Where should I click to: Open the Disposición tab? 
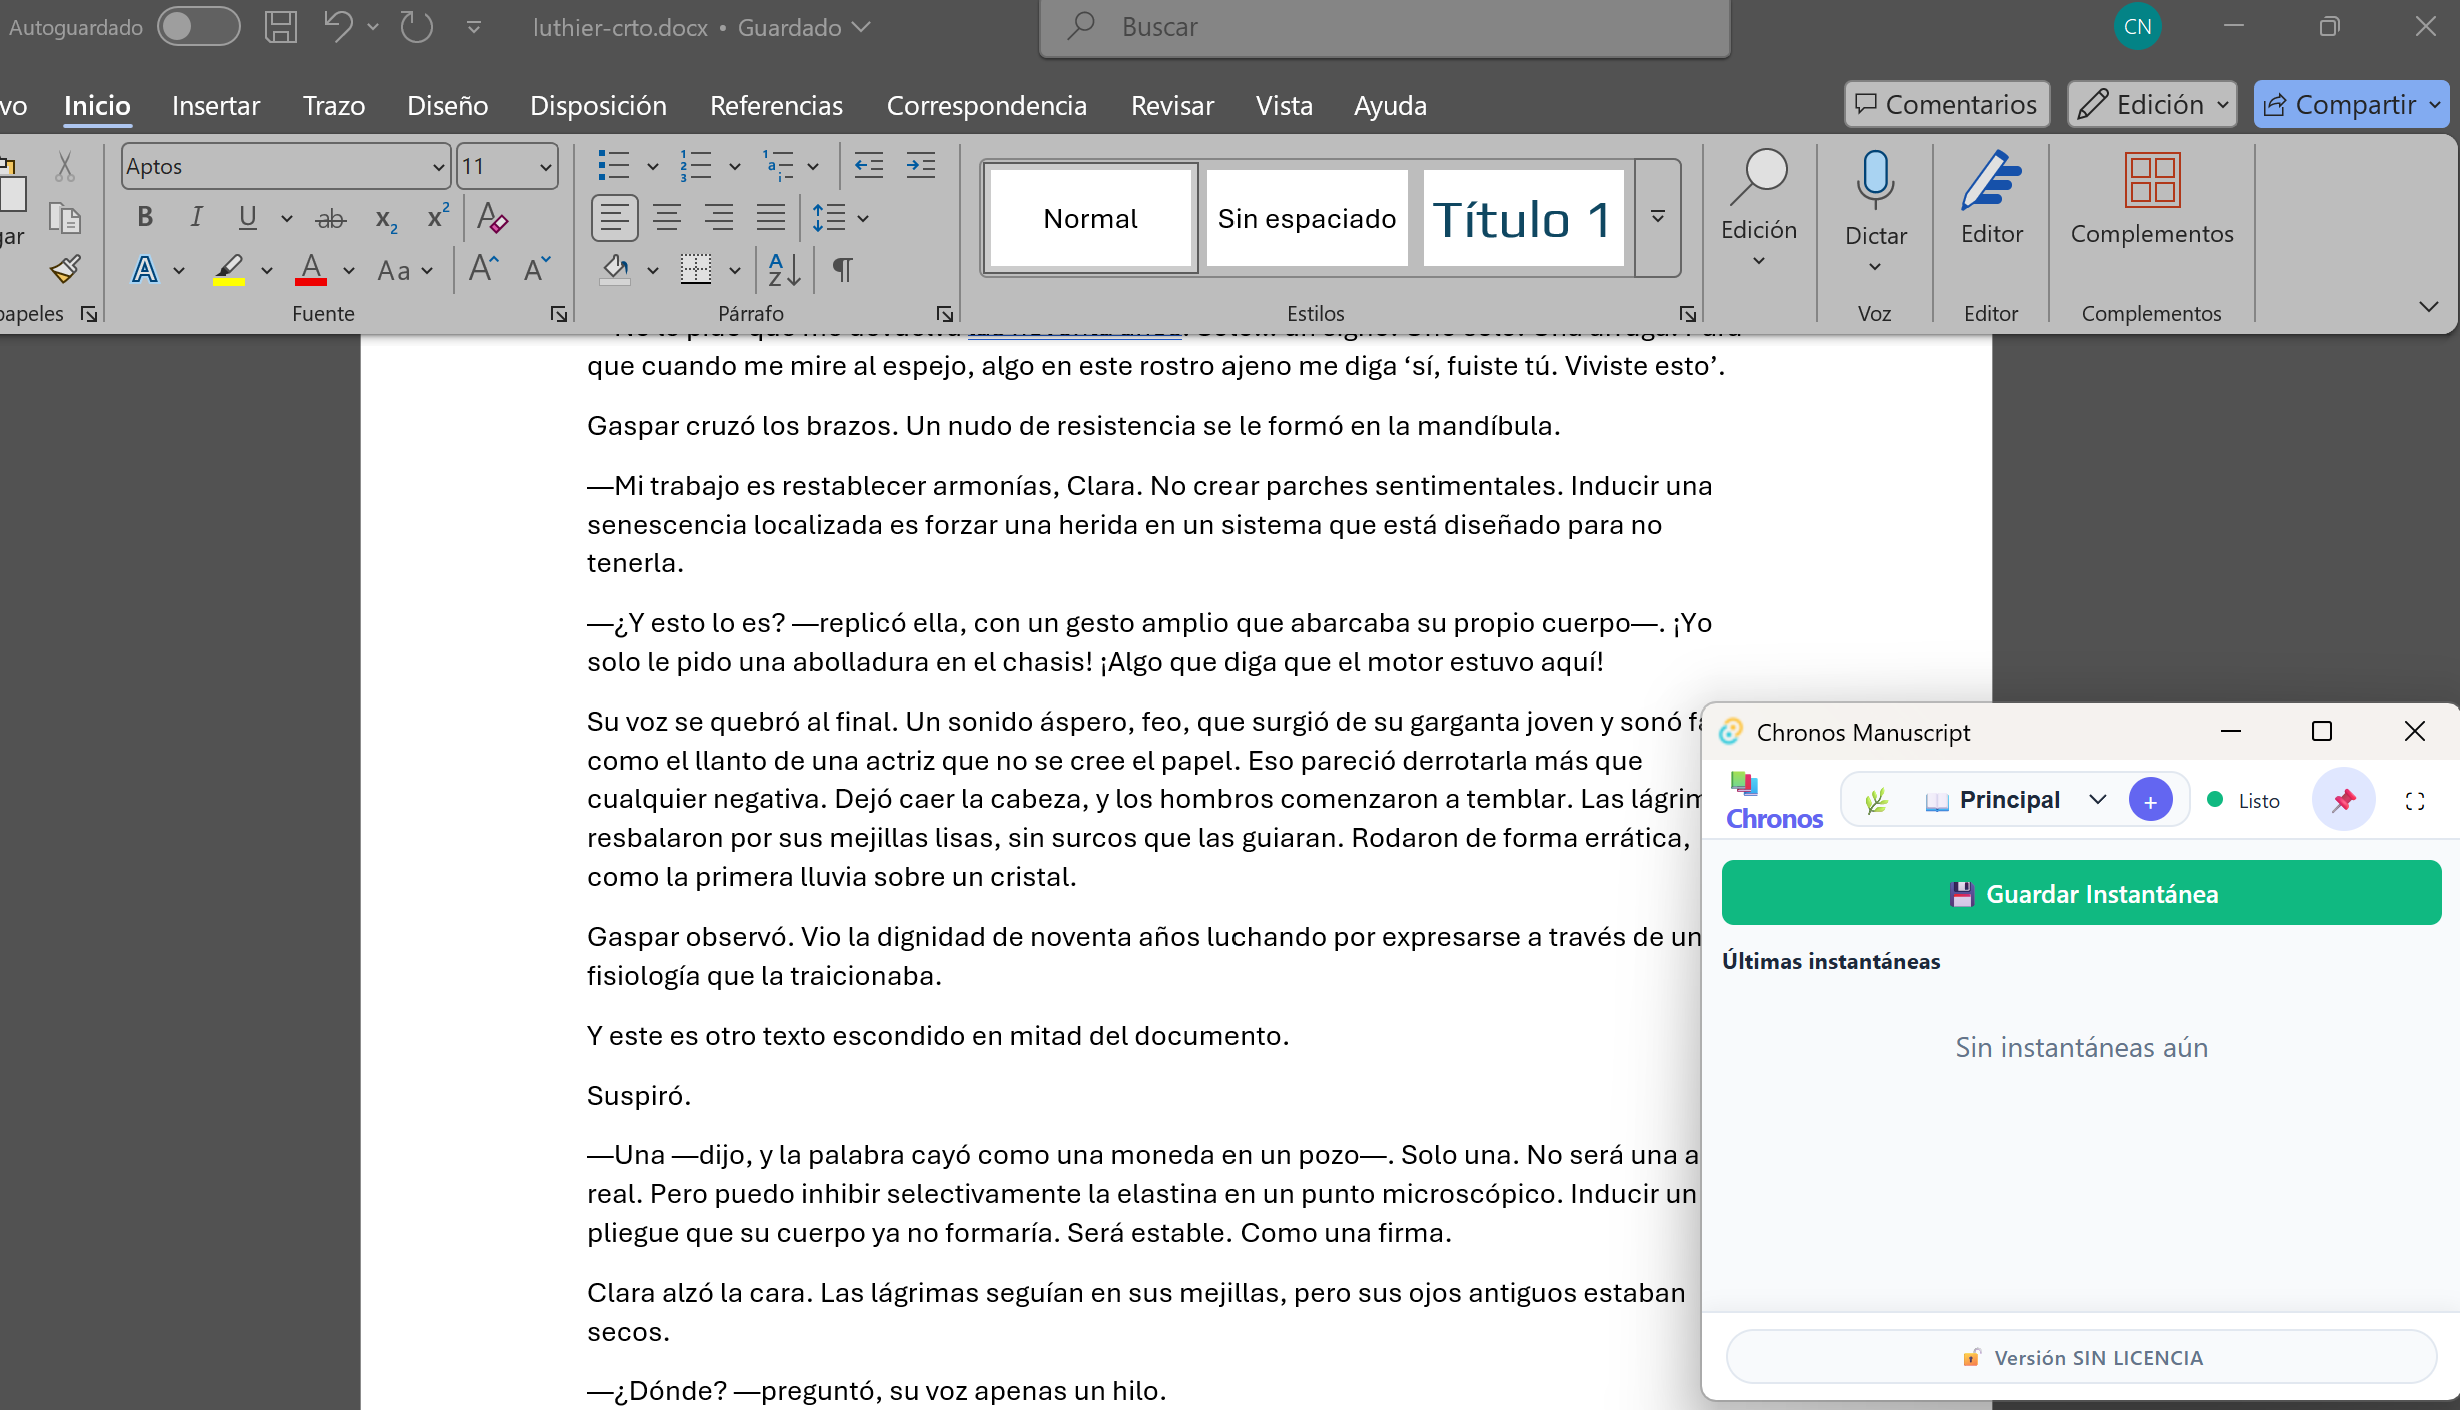point(598,105)
